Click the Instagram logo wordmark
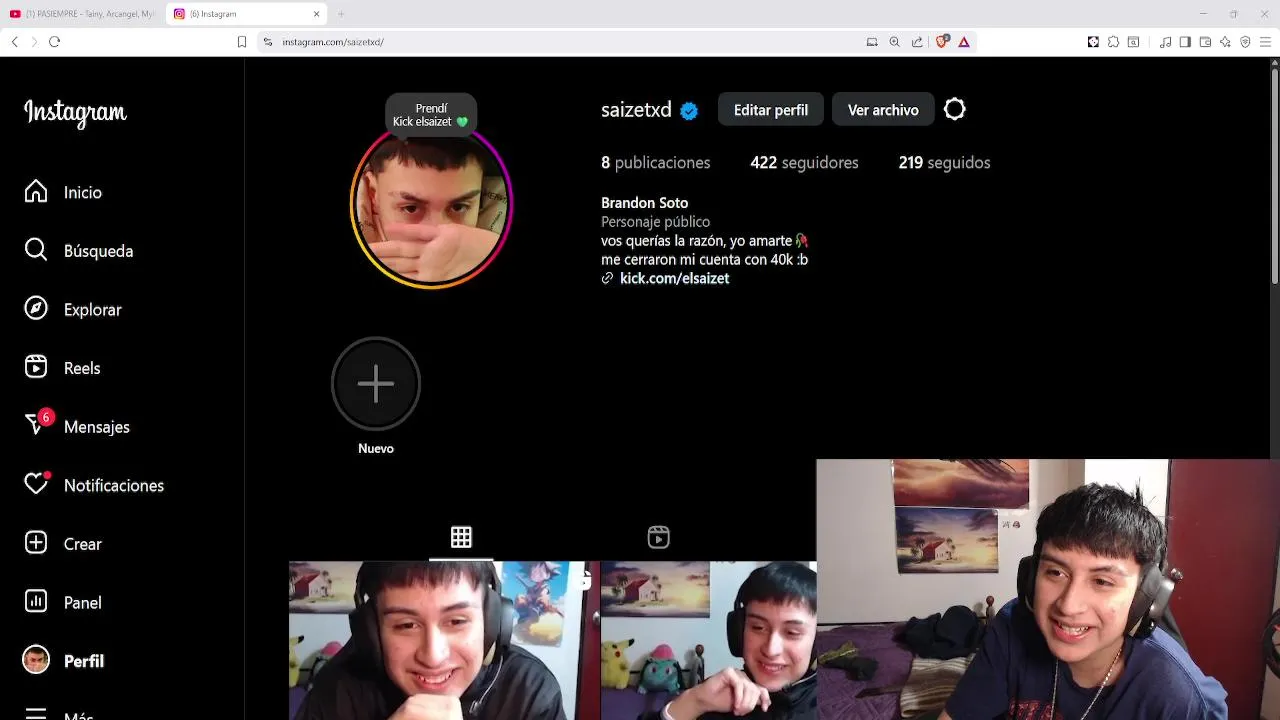The width and height of the screenshot is (1280, 720). tap(75, 113)
